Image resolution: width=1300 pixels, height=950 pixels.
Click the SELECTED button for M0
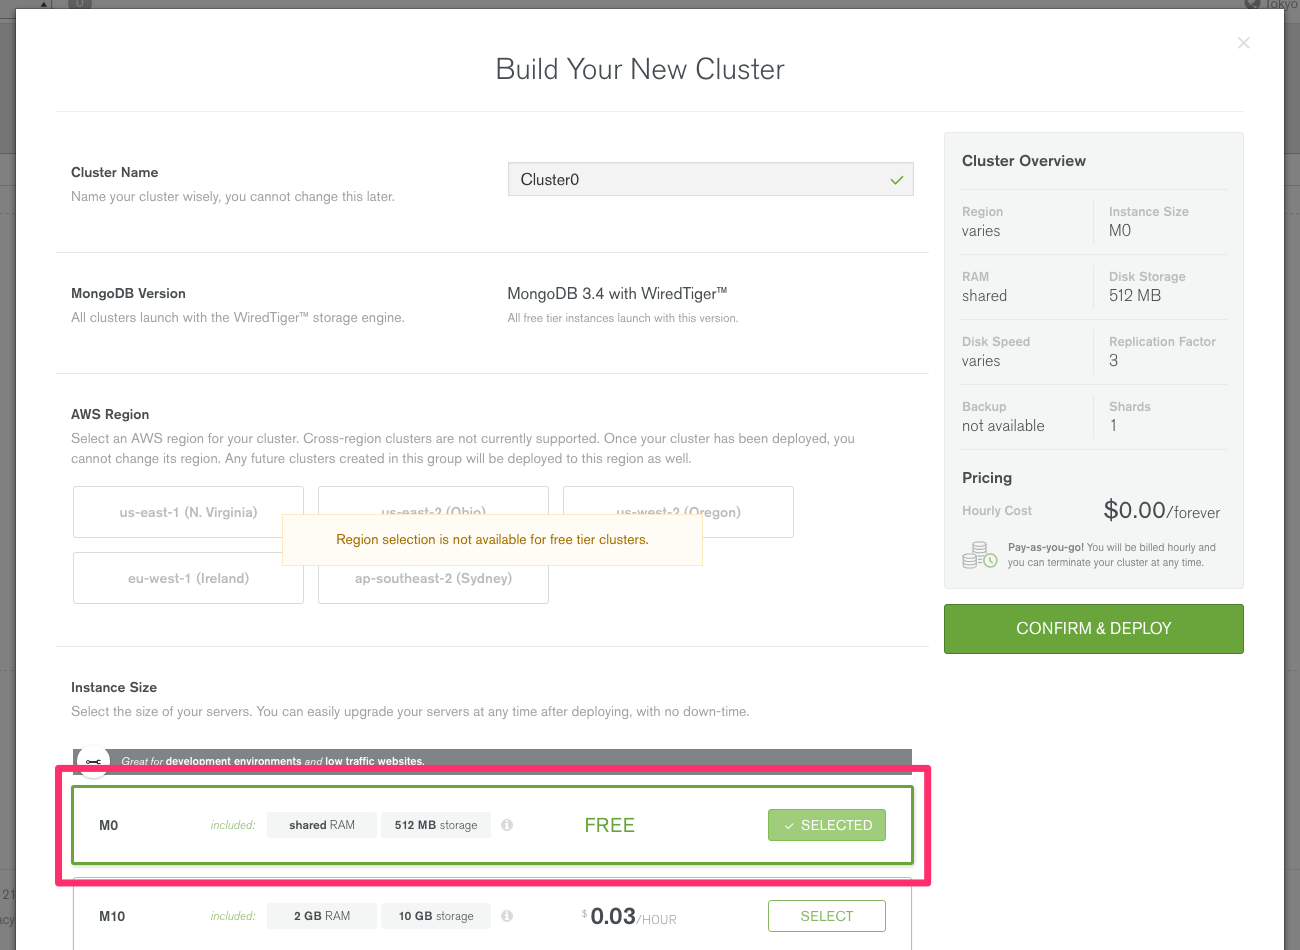point(826,825)
